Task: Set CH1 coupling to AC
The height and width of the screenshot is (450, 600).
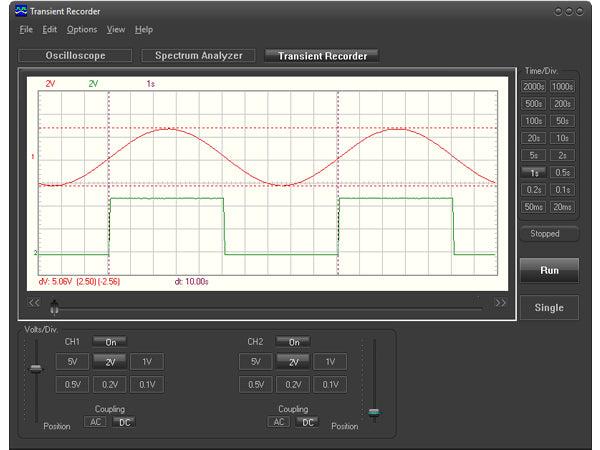Action: click(x=97, y=422)
